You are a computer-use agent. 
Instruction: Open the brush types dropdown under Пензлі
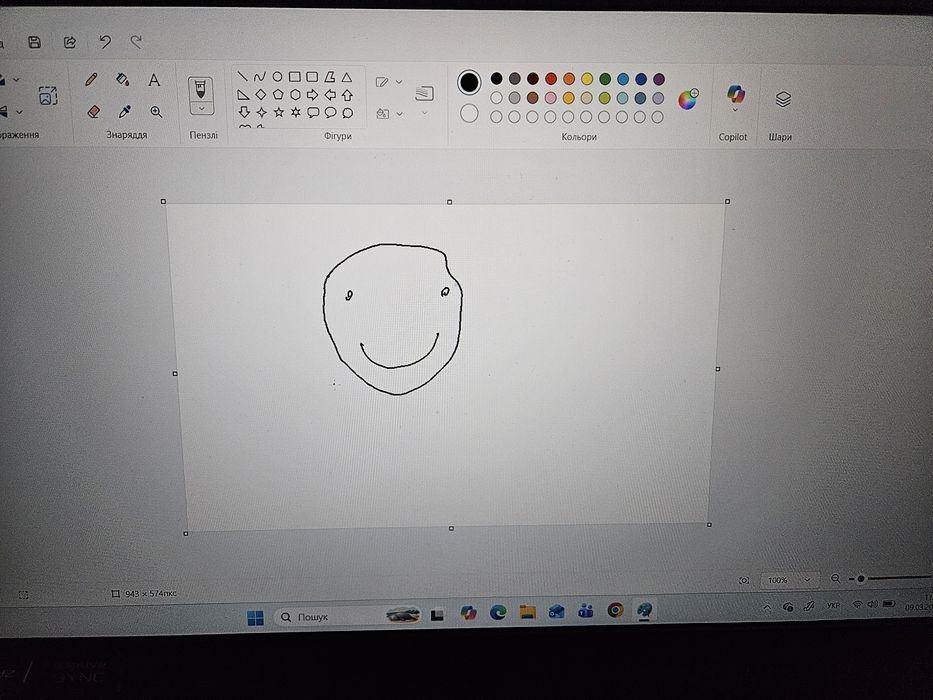[x=201, y=109]
